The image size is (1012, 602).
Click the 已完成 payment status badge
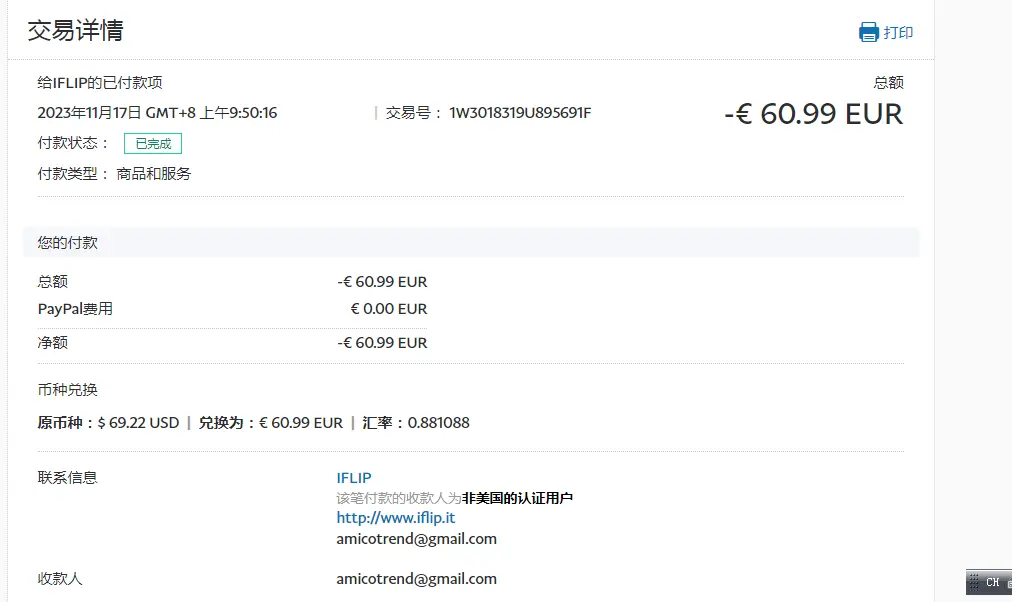153,143
